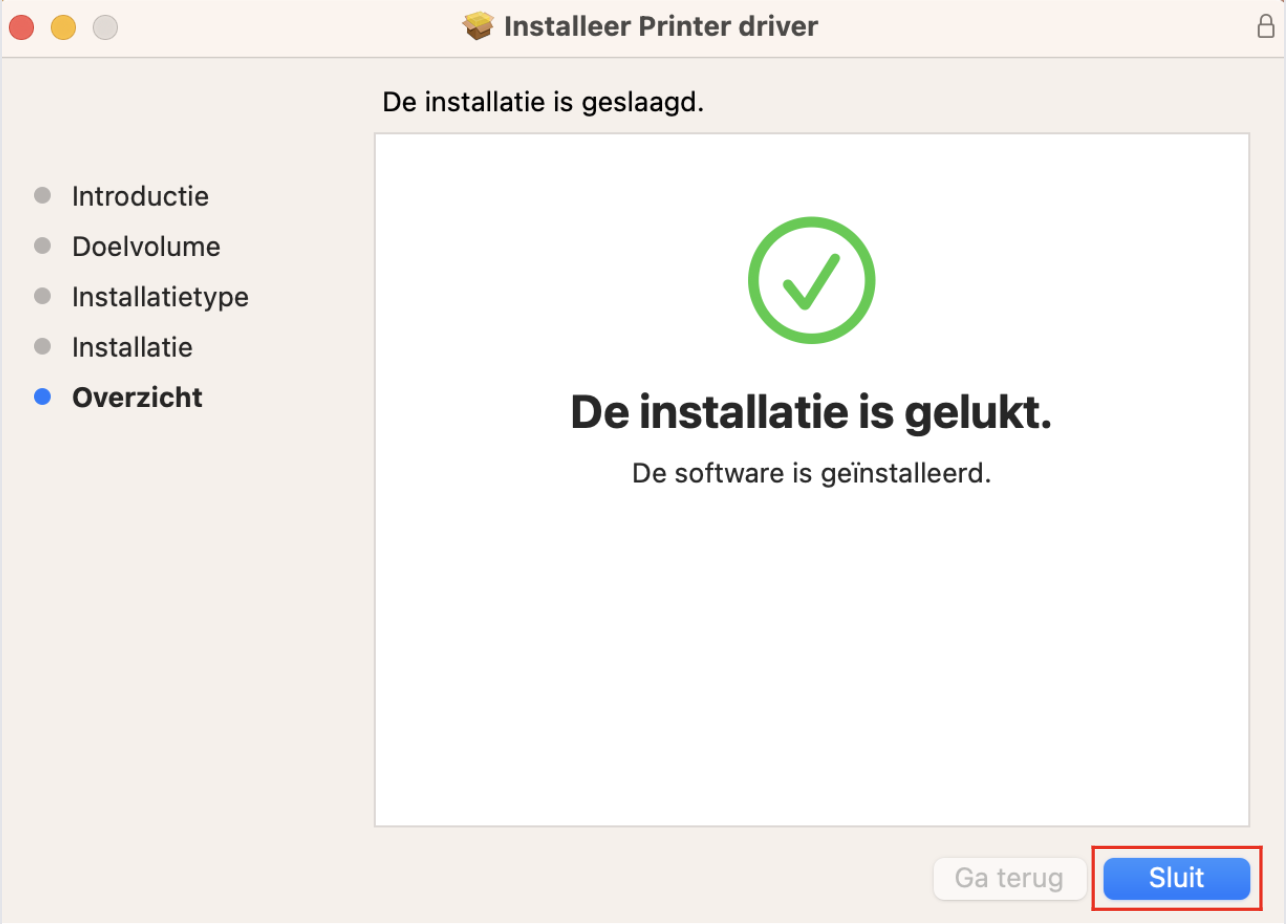
Task: Click the 'Installeer Printer driver' window title
Action: [661, 26]
